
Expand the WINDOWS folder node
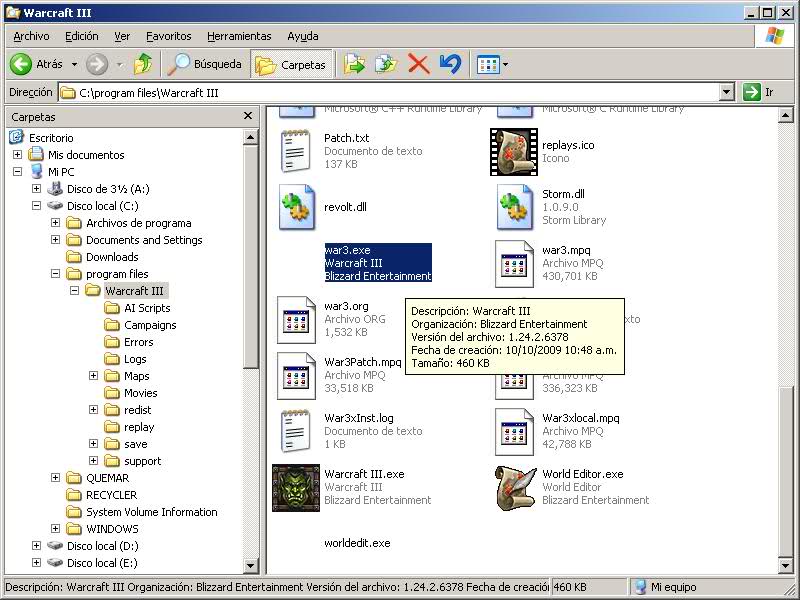tap(56, 529)
